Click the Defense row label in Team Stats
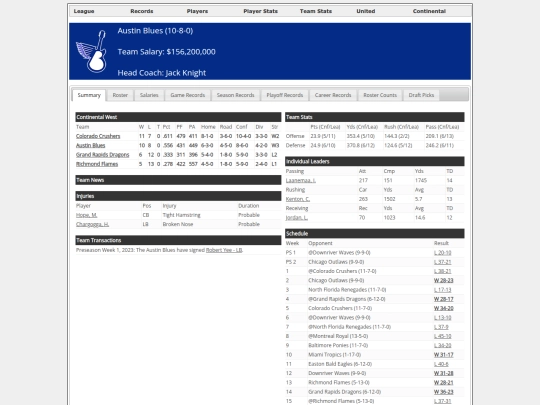Viewport: 540px width, 405px height. [x=295, y=145]
